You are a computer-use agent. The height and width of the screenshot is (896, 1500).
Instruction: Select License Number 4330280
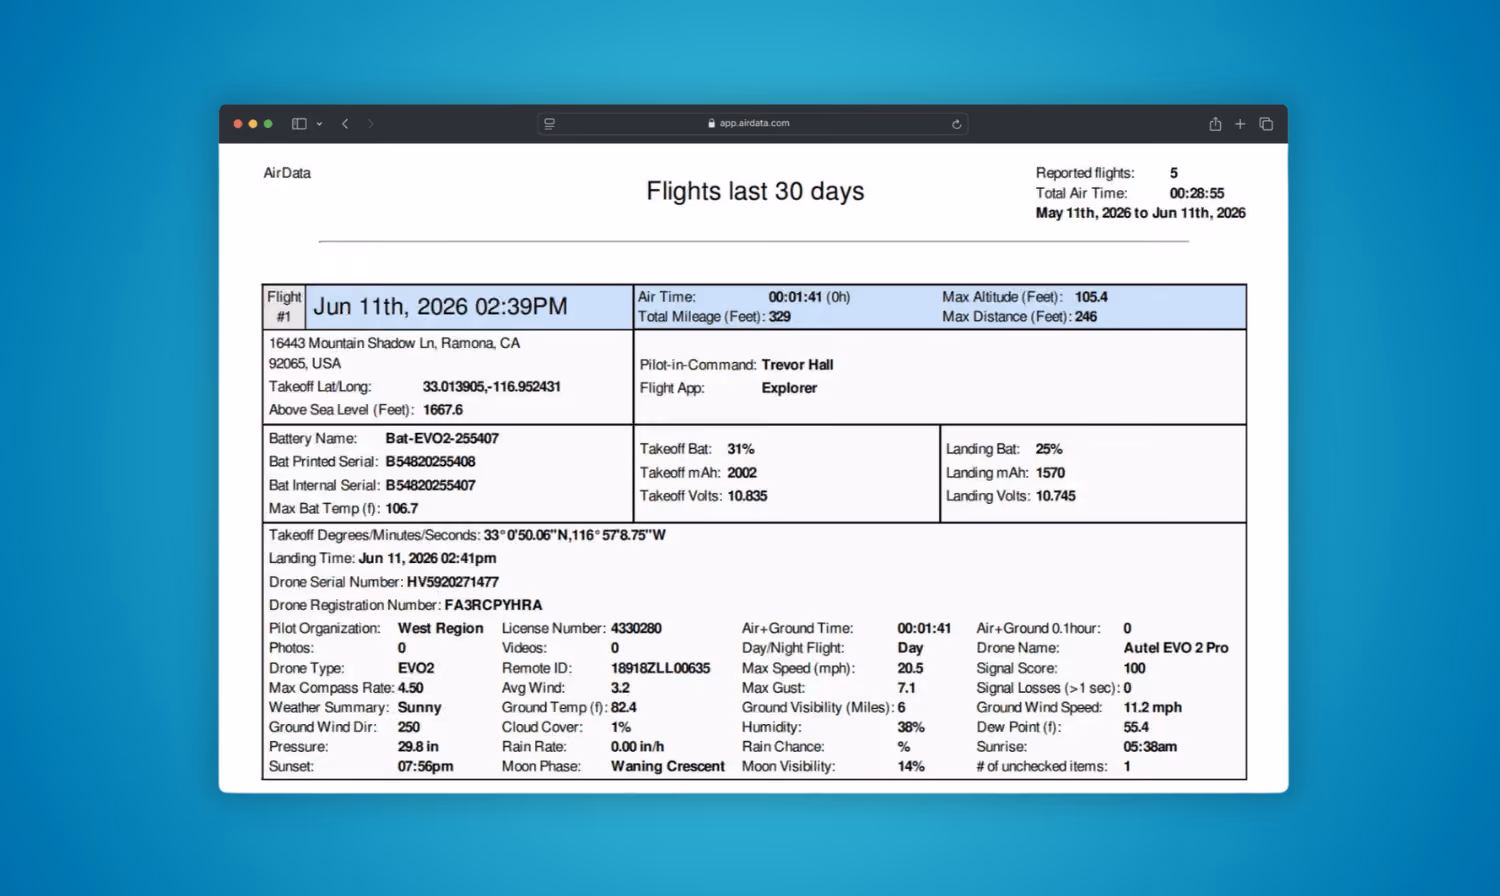click(636, 629)
